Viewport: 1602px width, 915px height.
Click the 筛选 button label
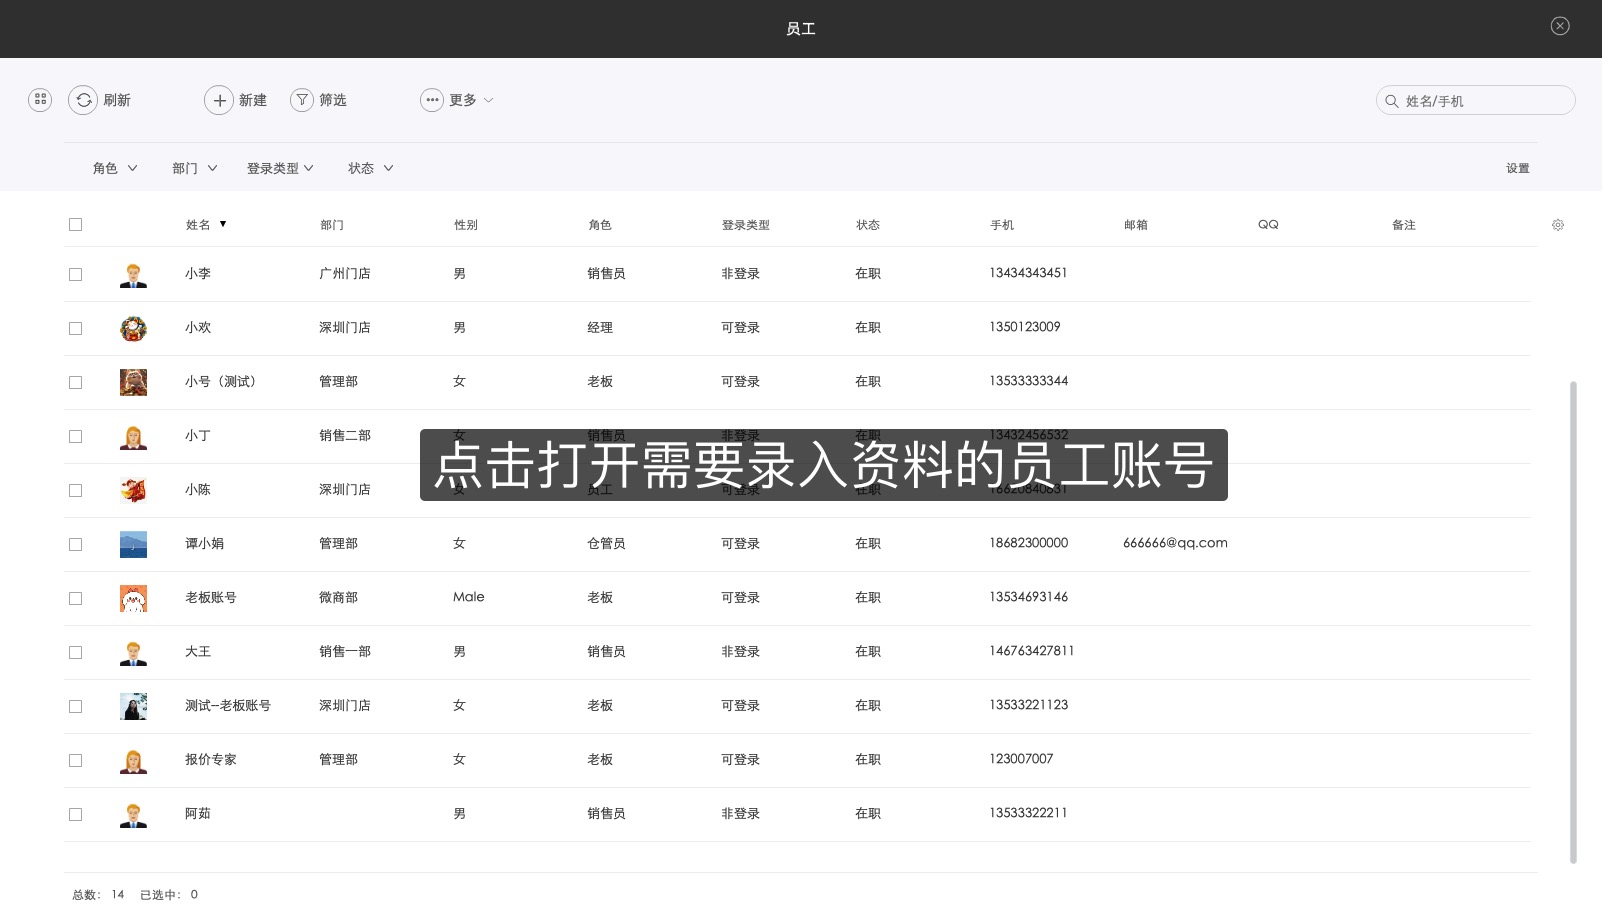tap(333, 100)
